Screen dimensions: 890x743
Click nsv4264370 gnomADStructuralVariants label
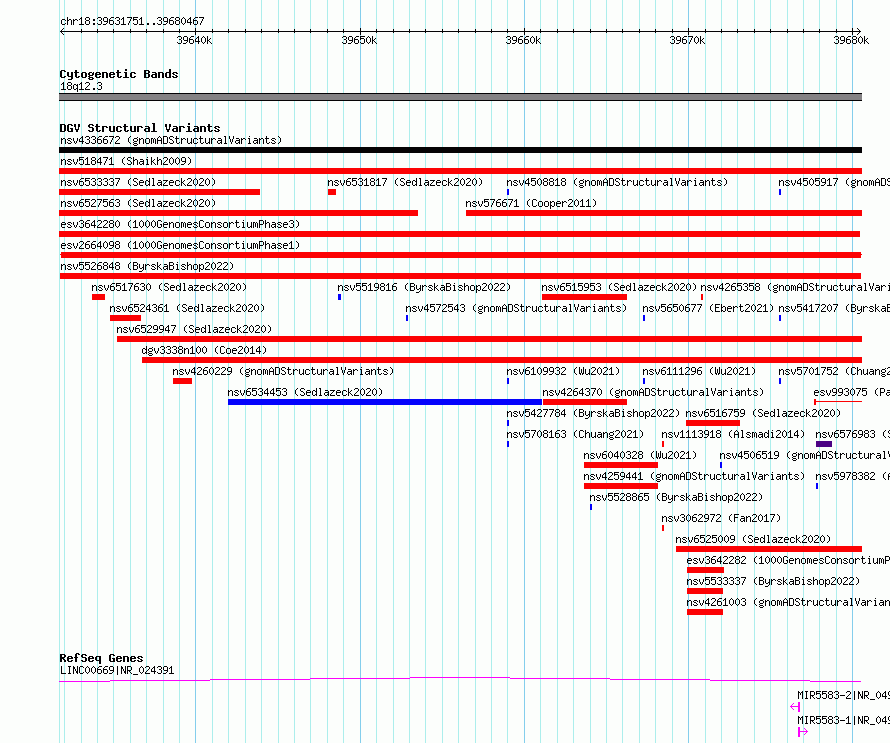[653, 392]
